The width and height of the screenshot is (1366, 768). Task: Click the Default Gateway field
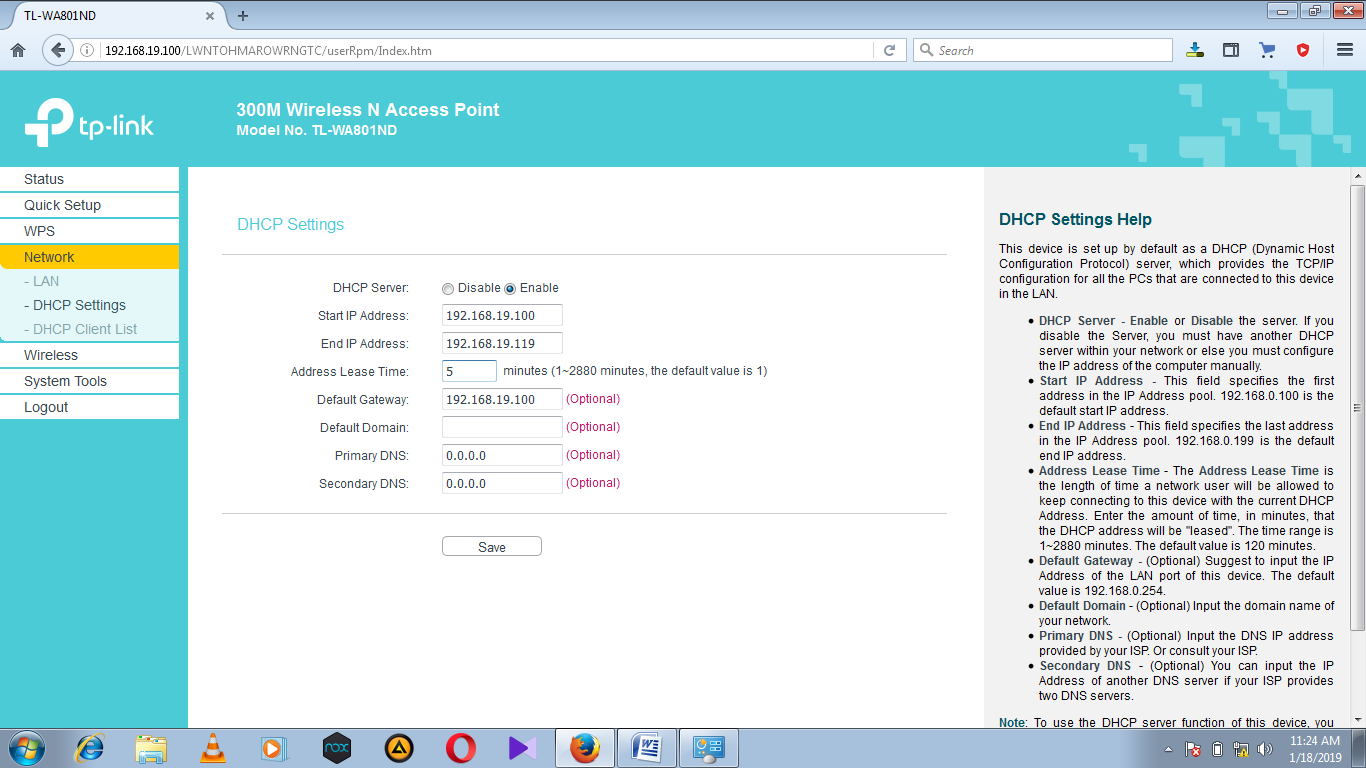click(502, 399)
